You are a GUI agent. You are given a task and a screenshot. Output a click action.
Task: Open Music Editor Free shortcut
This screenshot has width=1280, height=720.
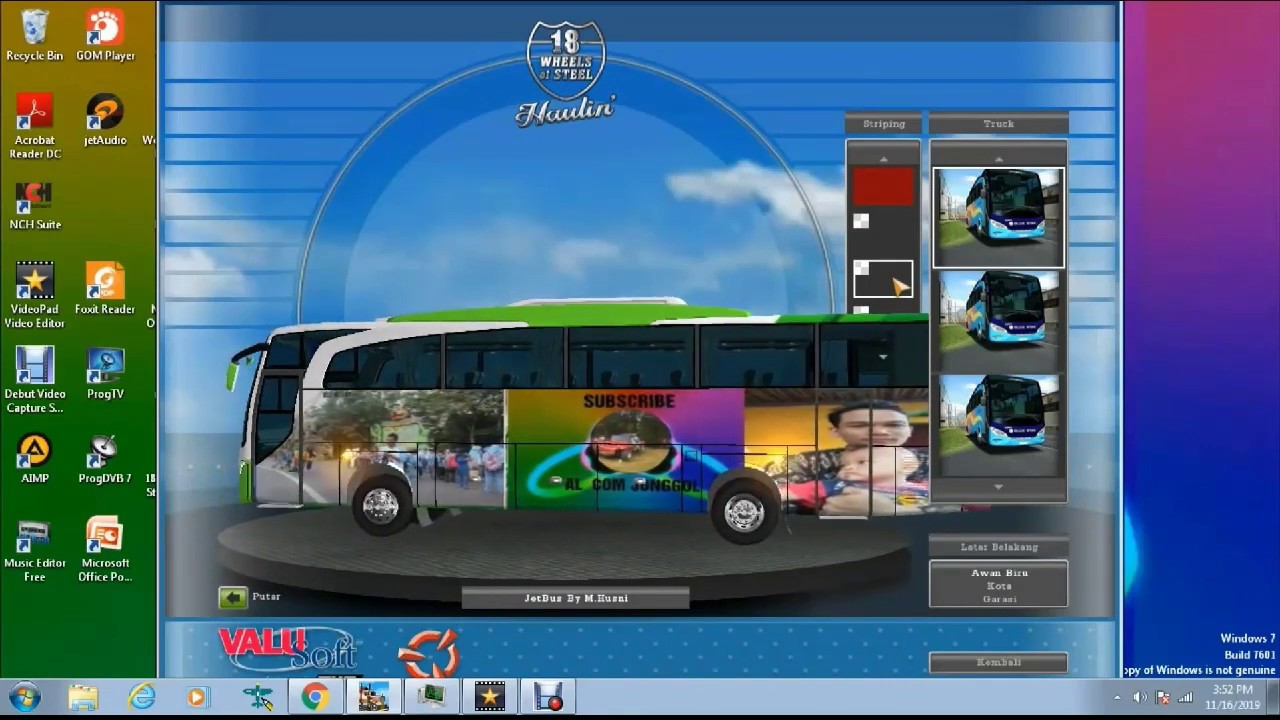pos(34,550)
